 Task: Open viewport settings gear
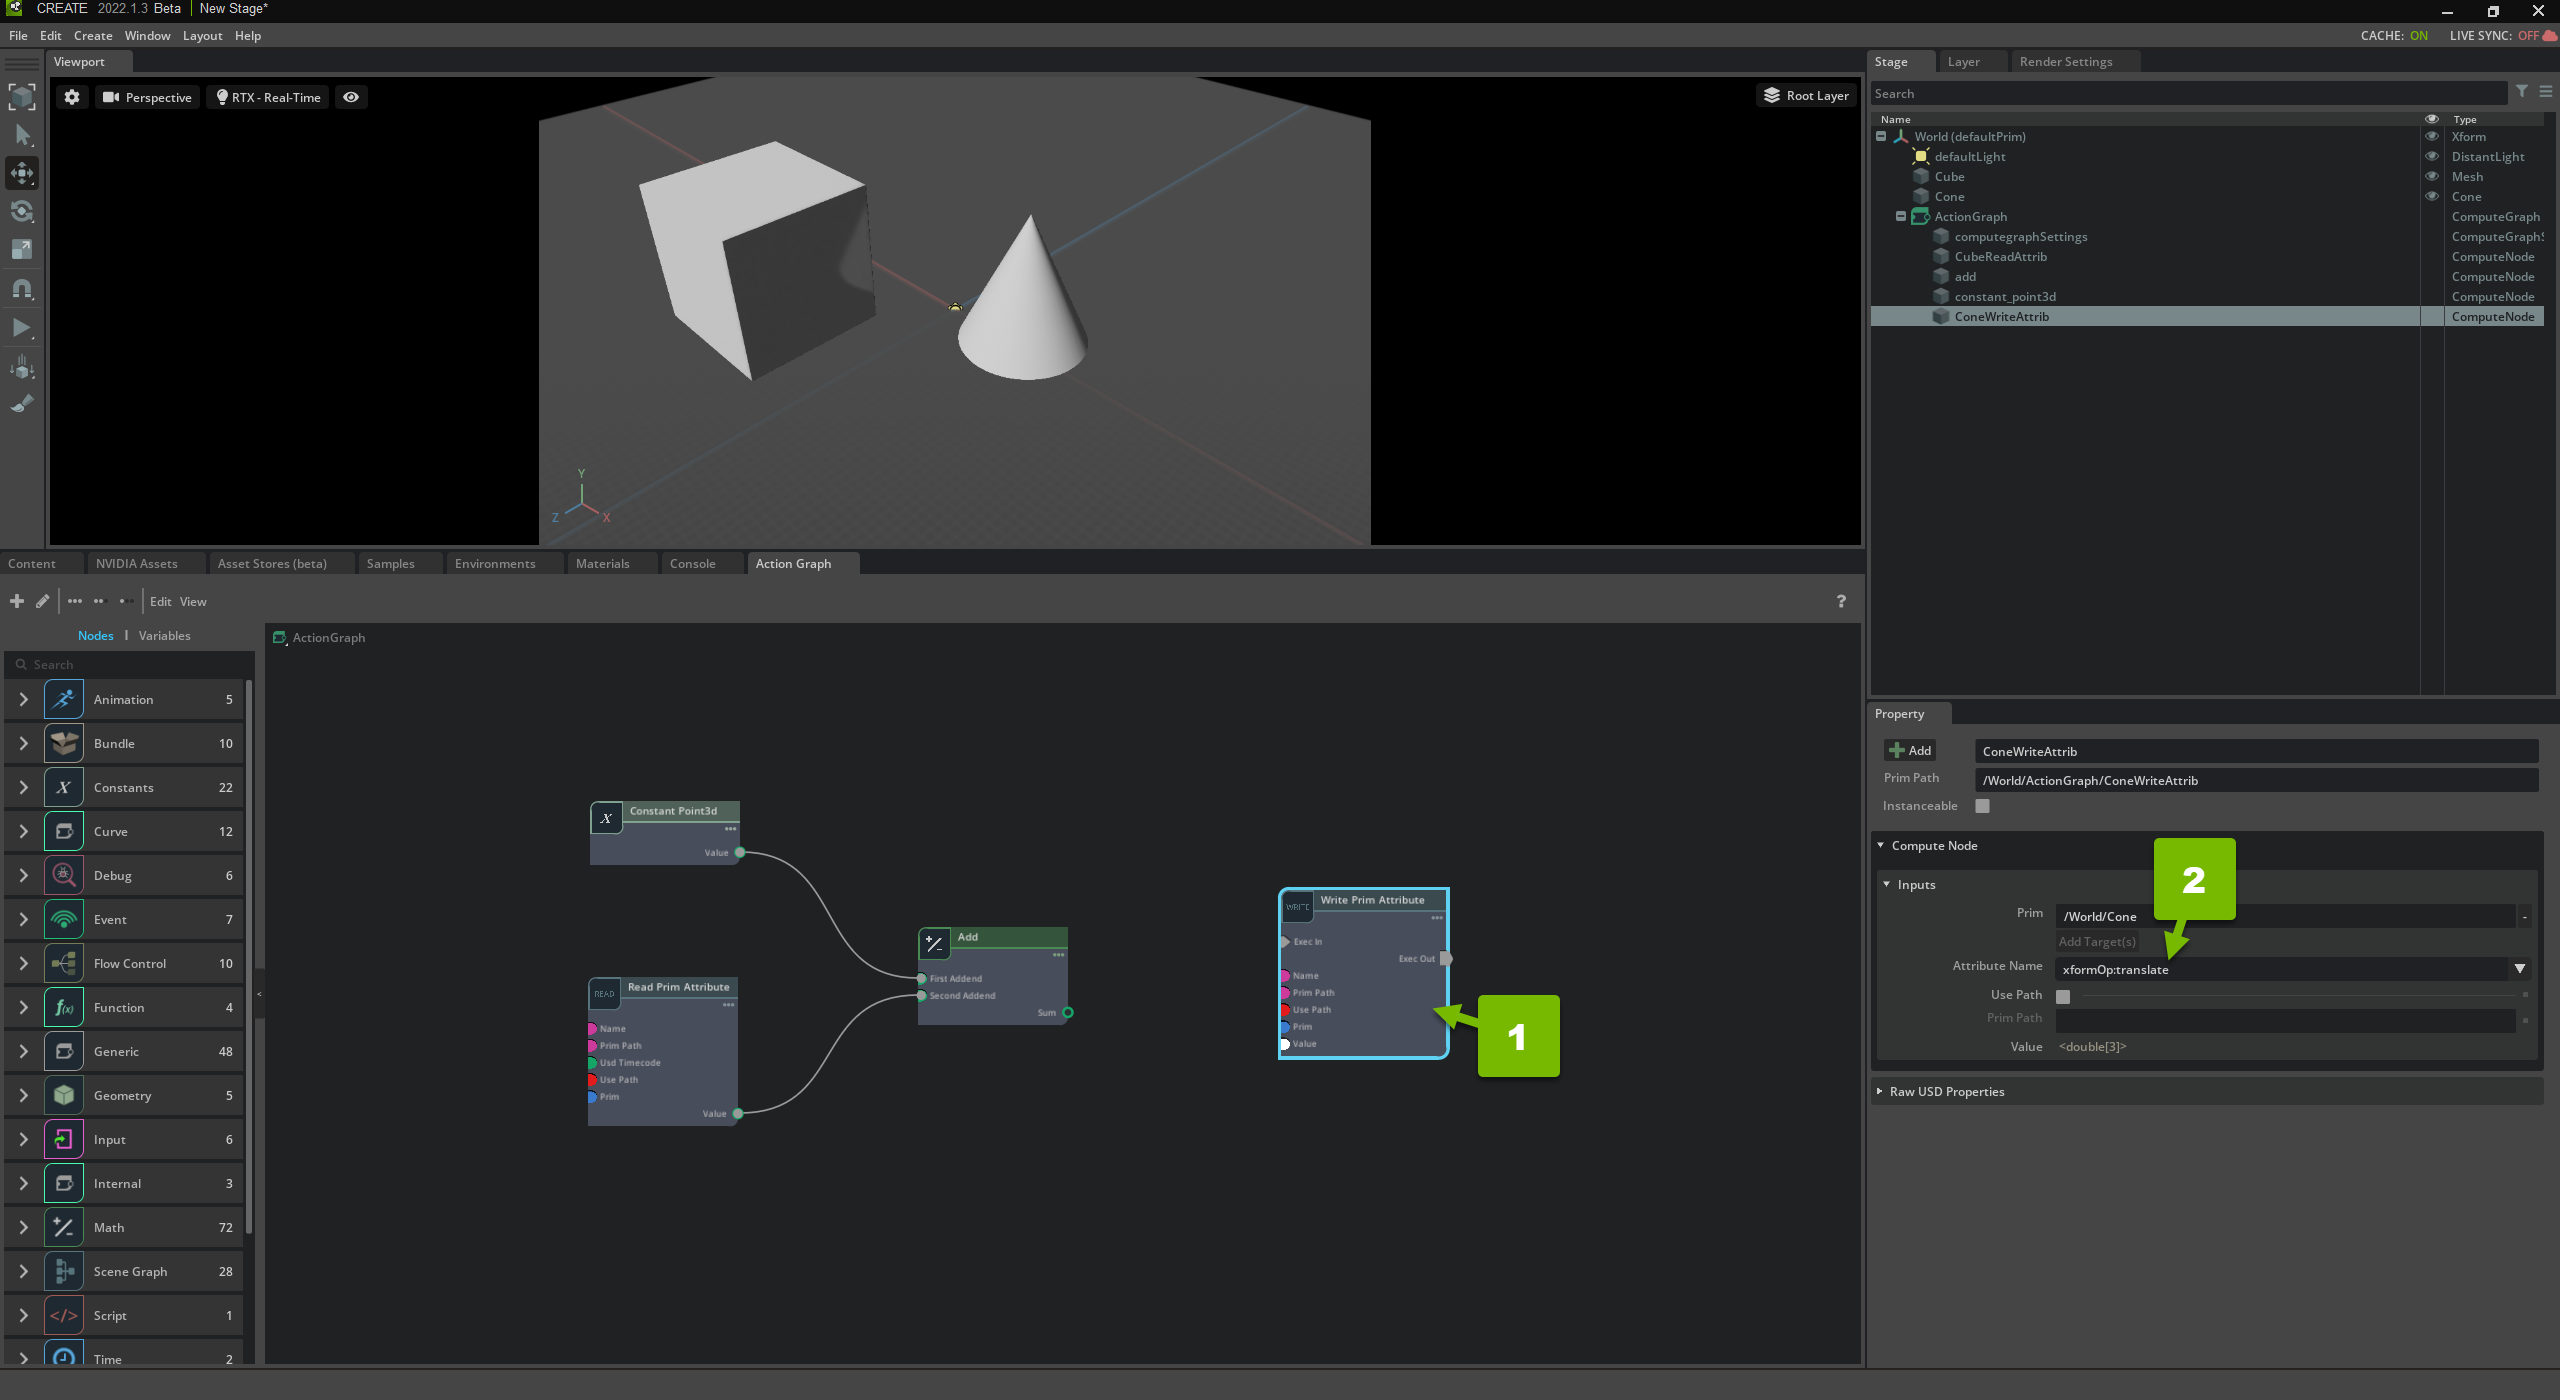point(72,97)
